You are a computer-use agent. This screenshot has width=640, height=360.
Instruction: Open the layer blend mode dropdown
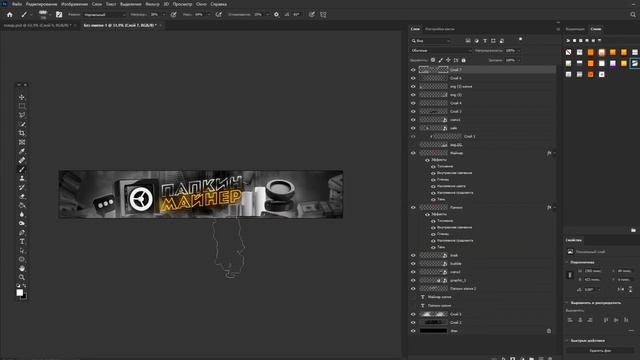440,51
